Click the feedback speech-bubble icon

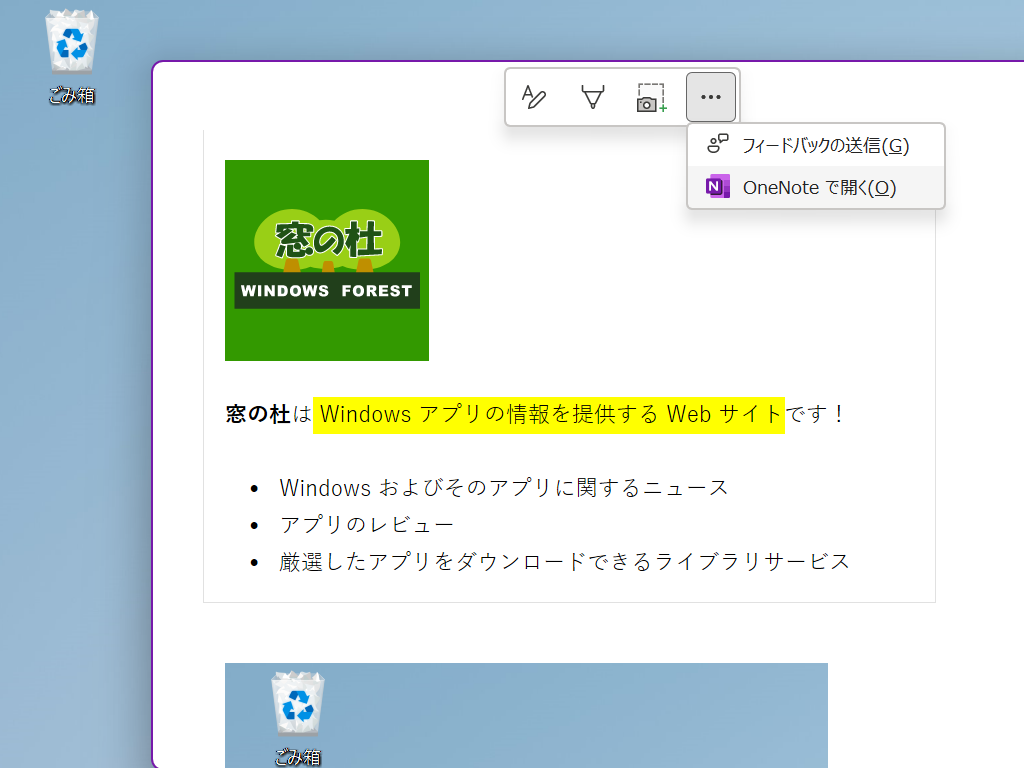[716, 143]
